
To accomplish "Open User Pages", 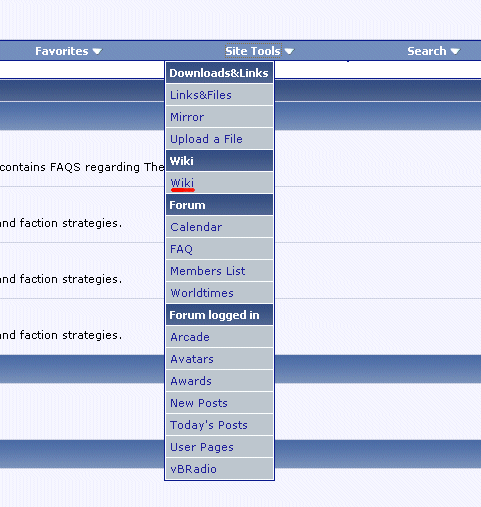I will click(219, 447).
